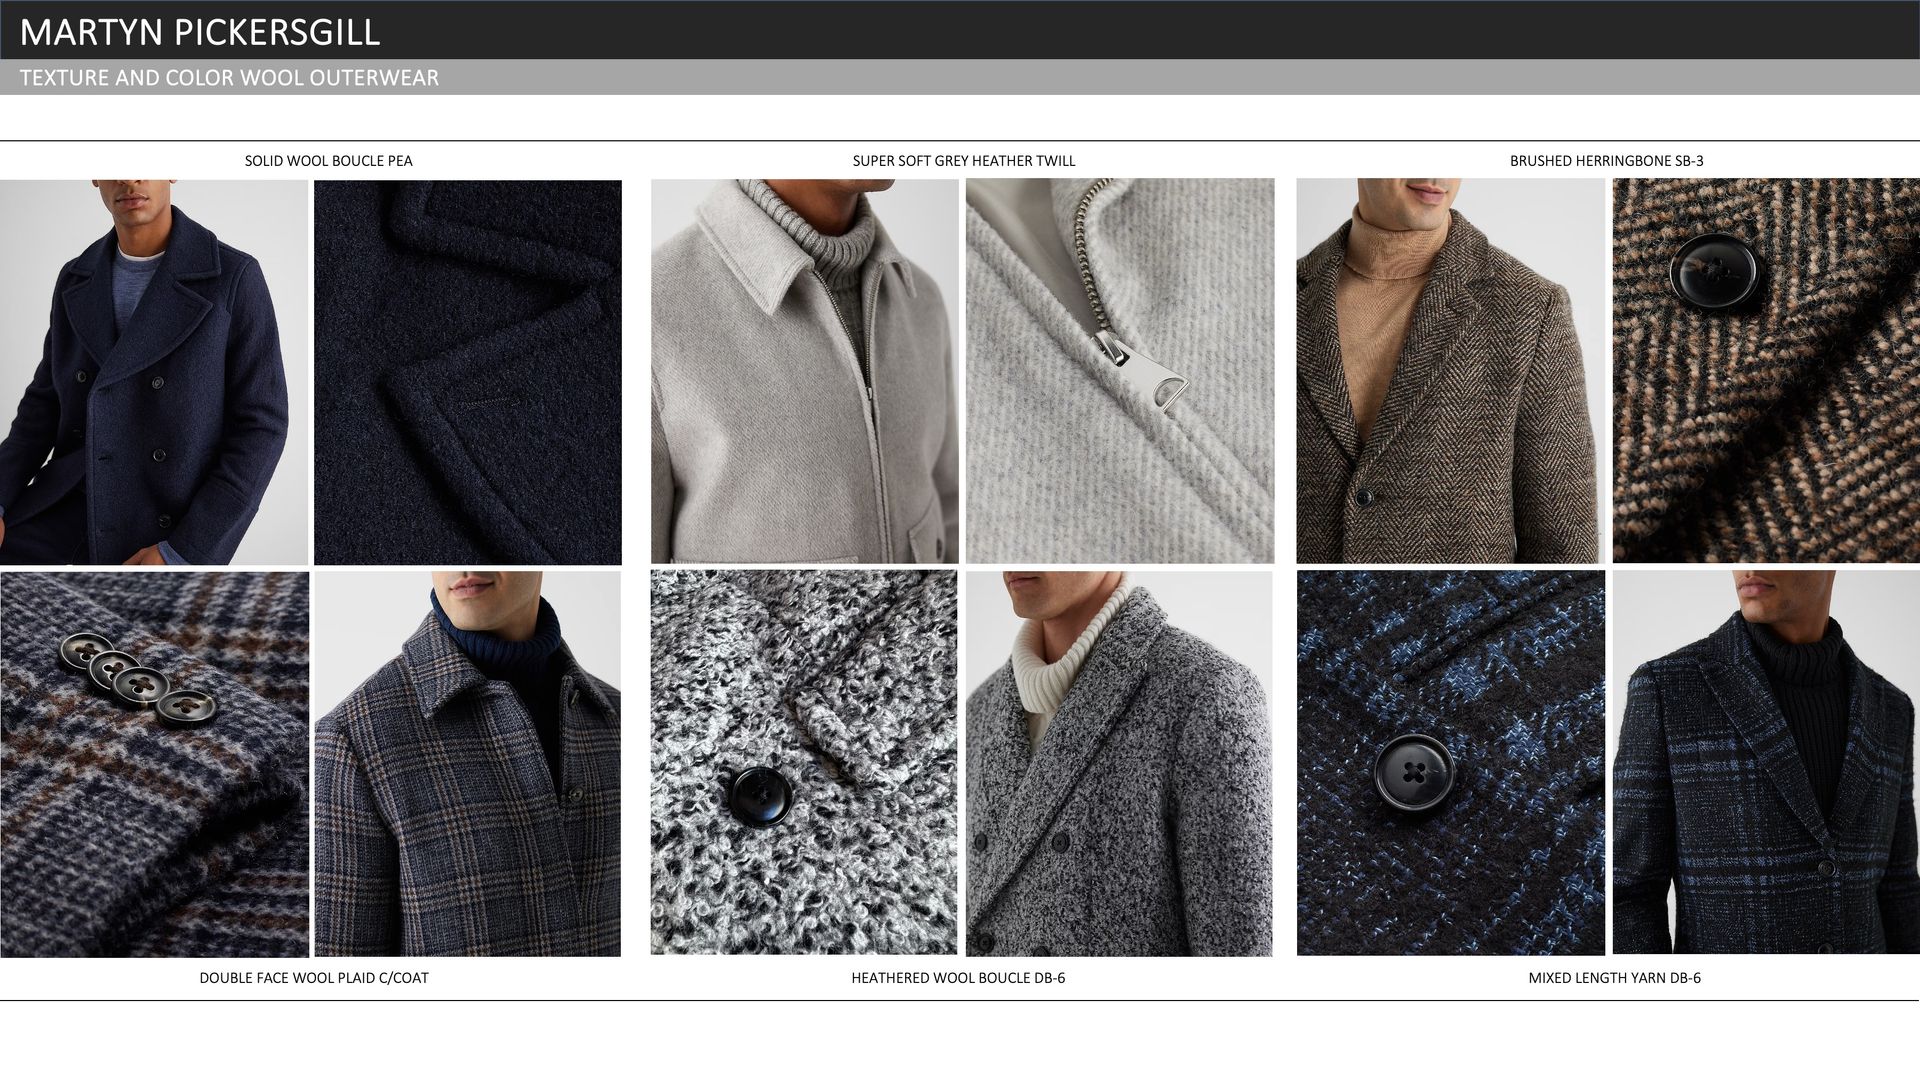Select the dark blue plaid blazer photo
This screenshot has width=1920, height=1080.
1765,763
